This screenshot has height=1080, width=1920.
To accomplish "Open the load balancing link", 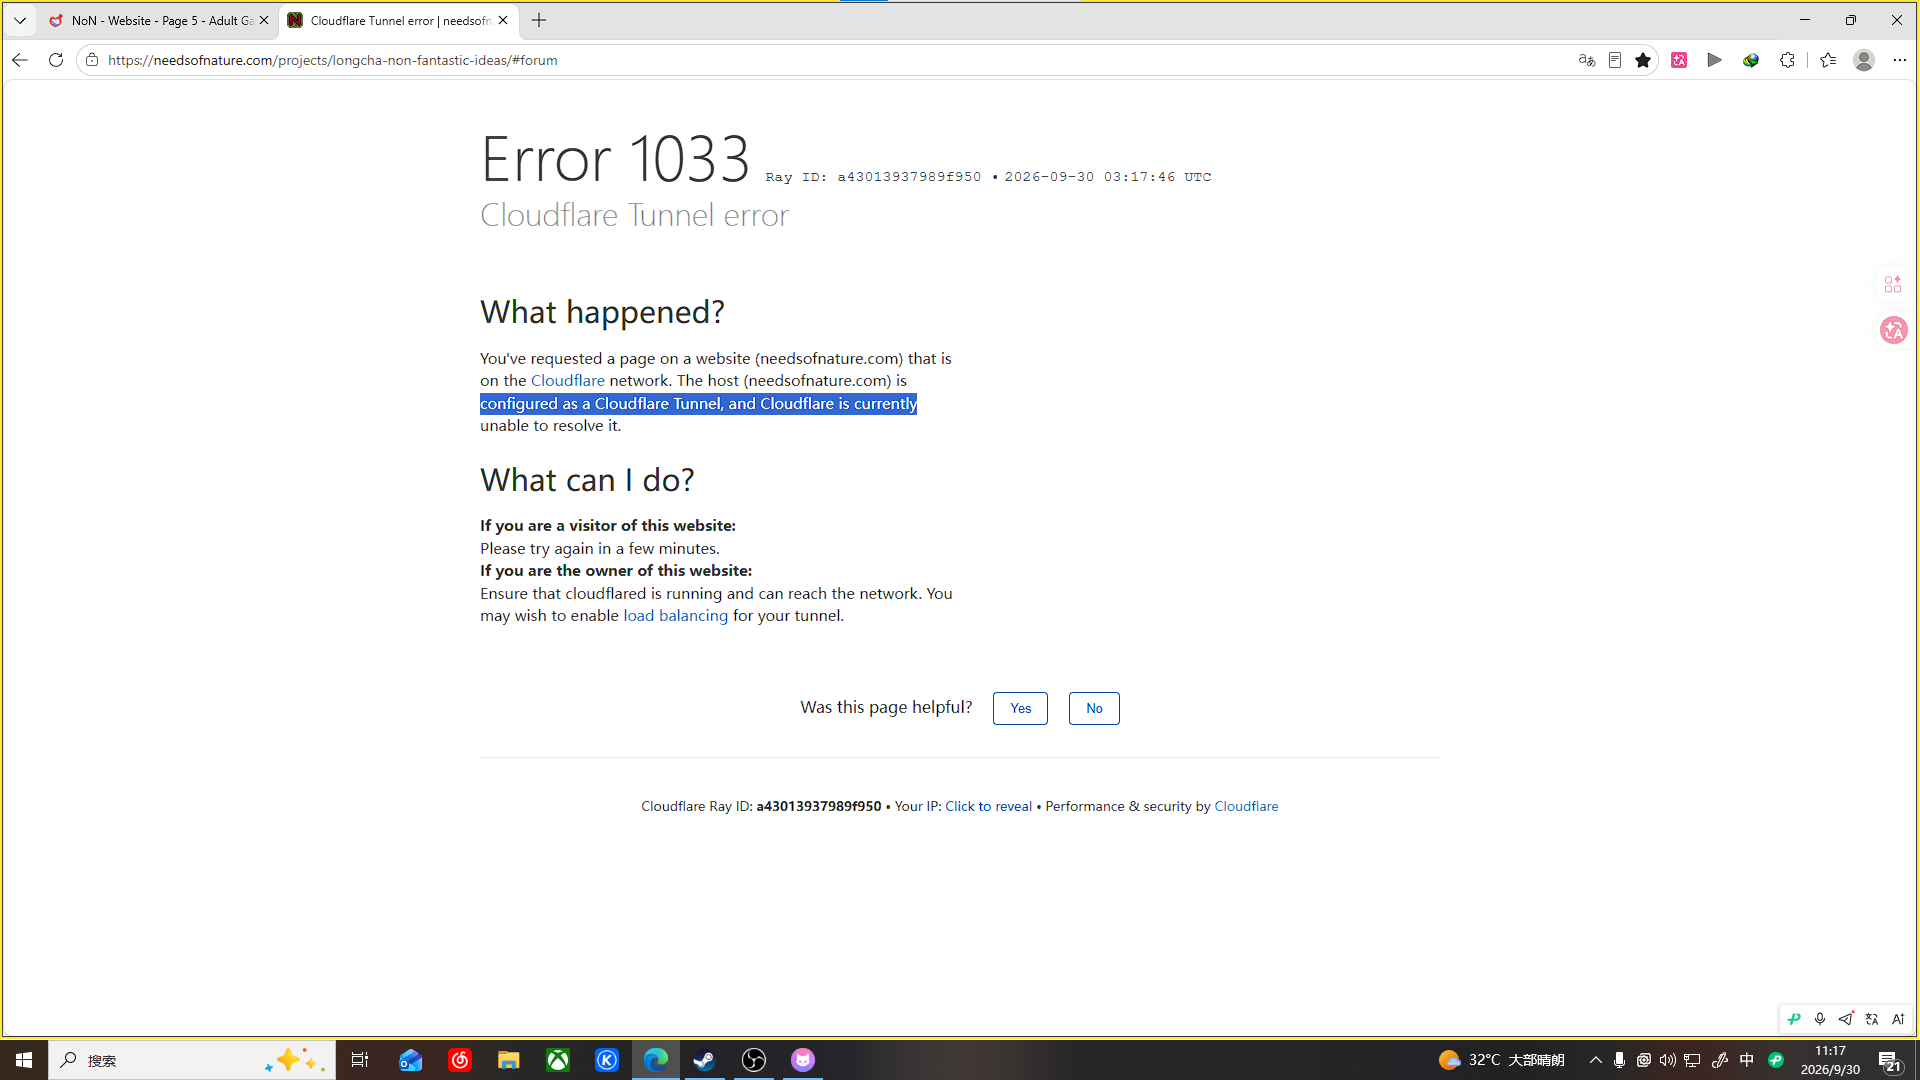I will pos(676,616).
